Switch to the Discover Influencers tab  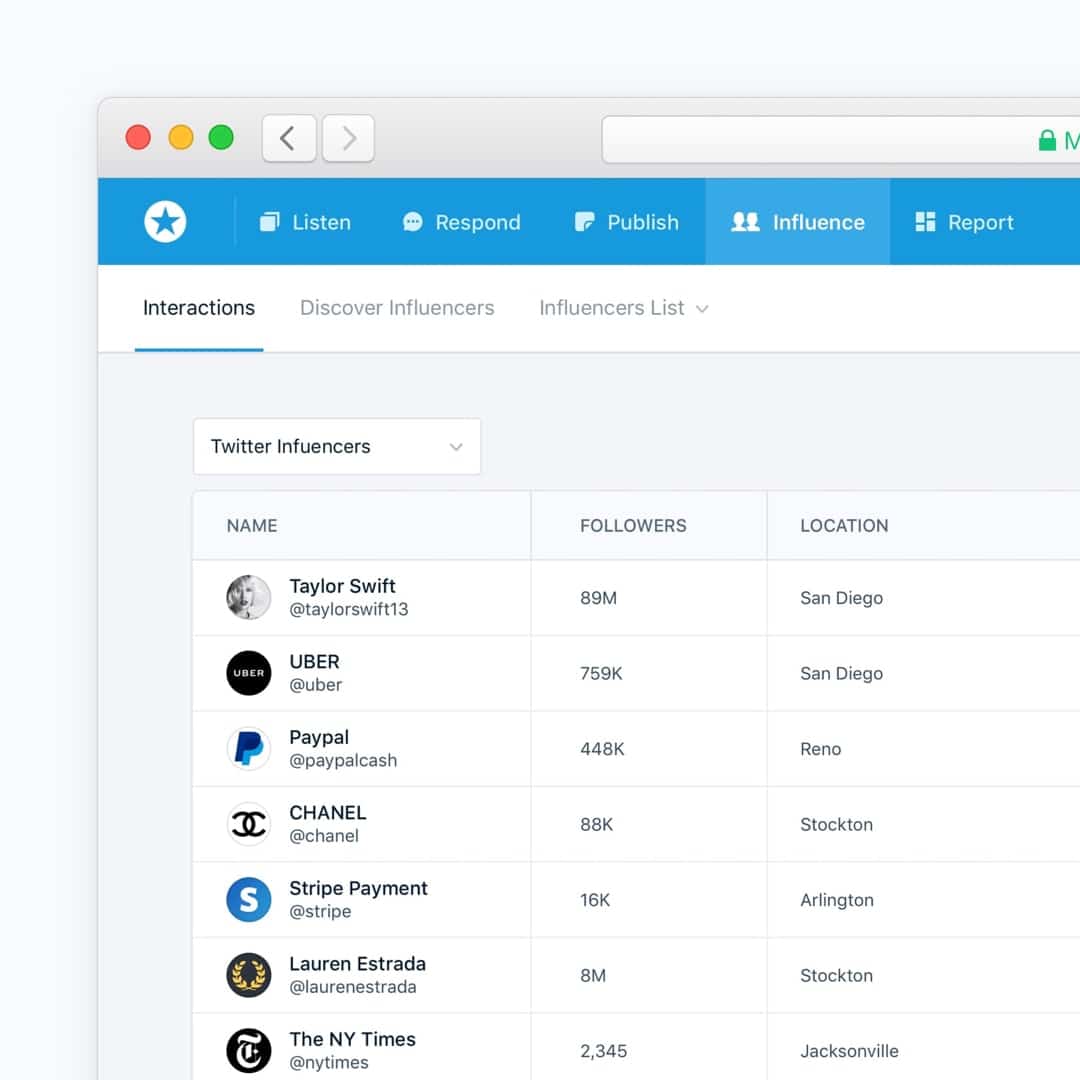397,308
